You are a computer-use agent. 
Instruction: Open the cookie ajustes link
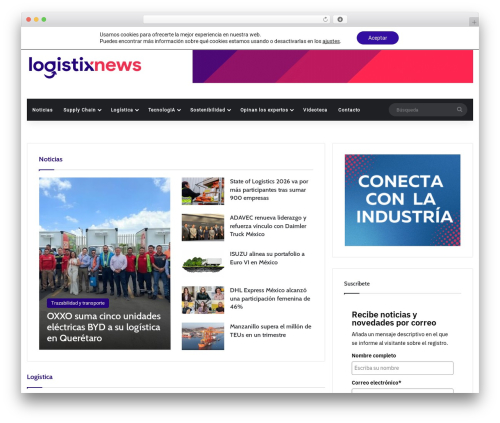point(331,41)
